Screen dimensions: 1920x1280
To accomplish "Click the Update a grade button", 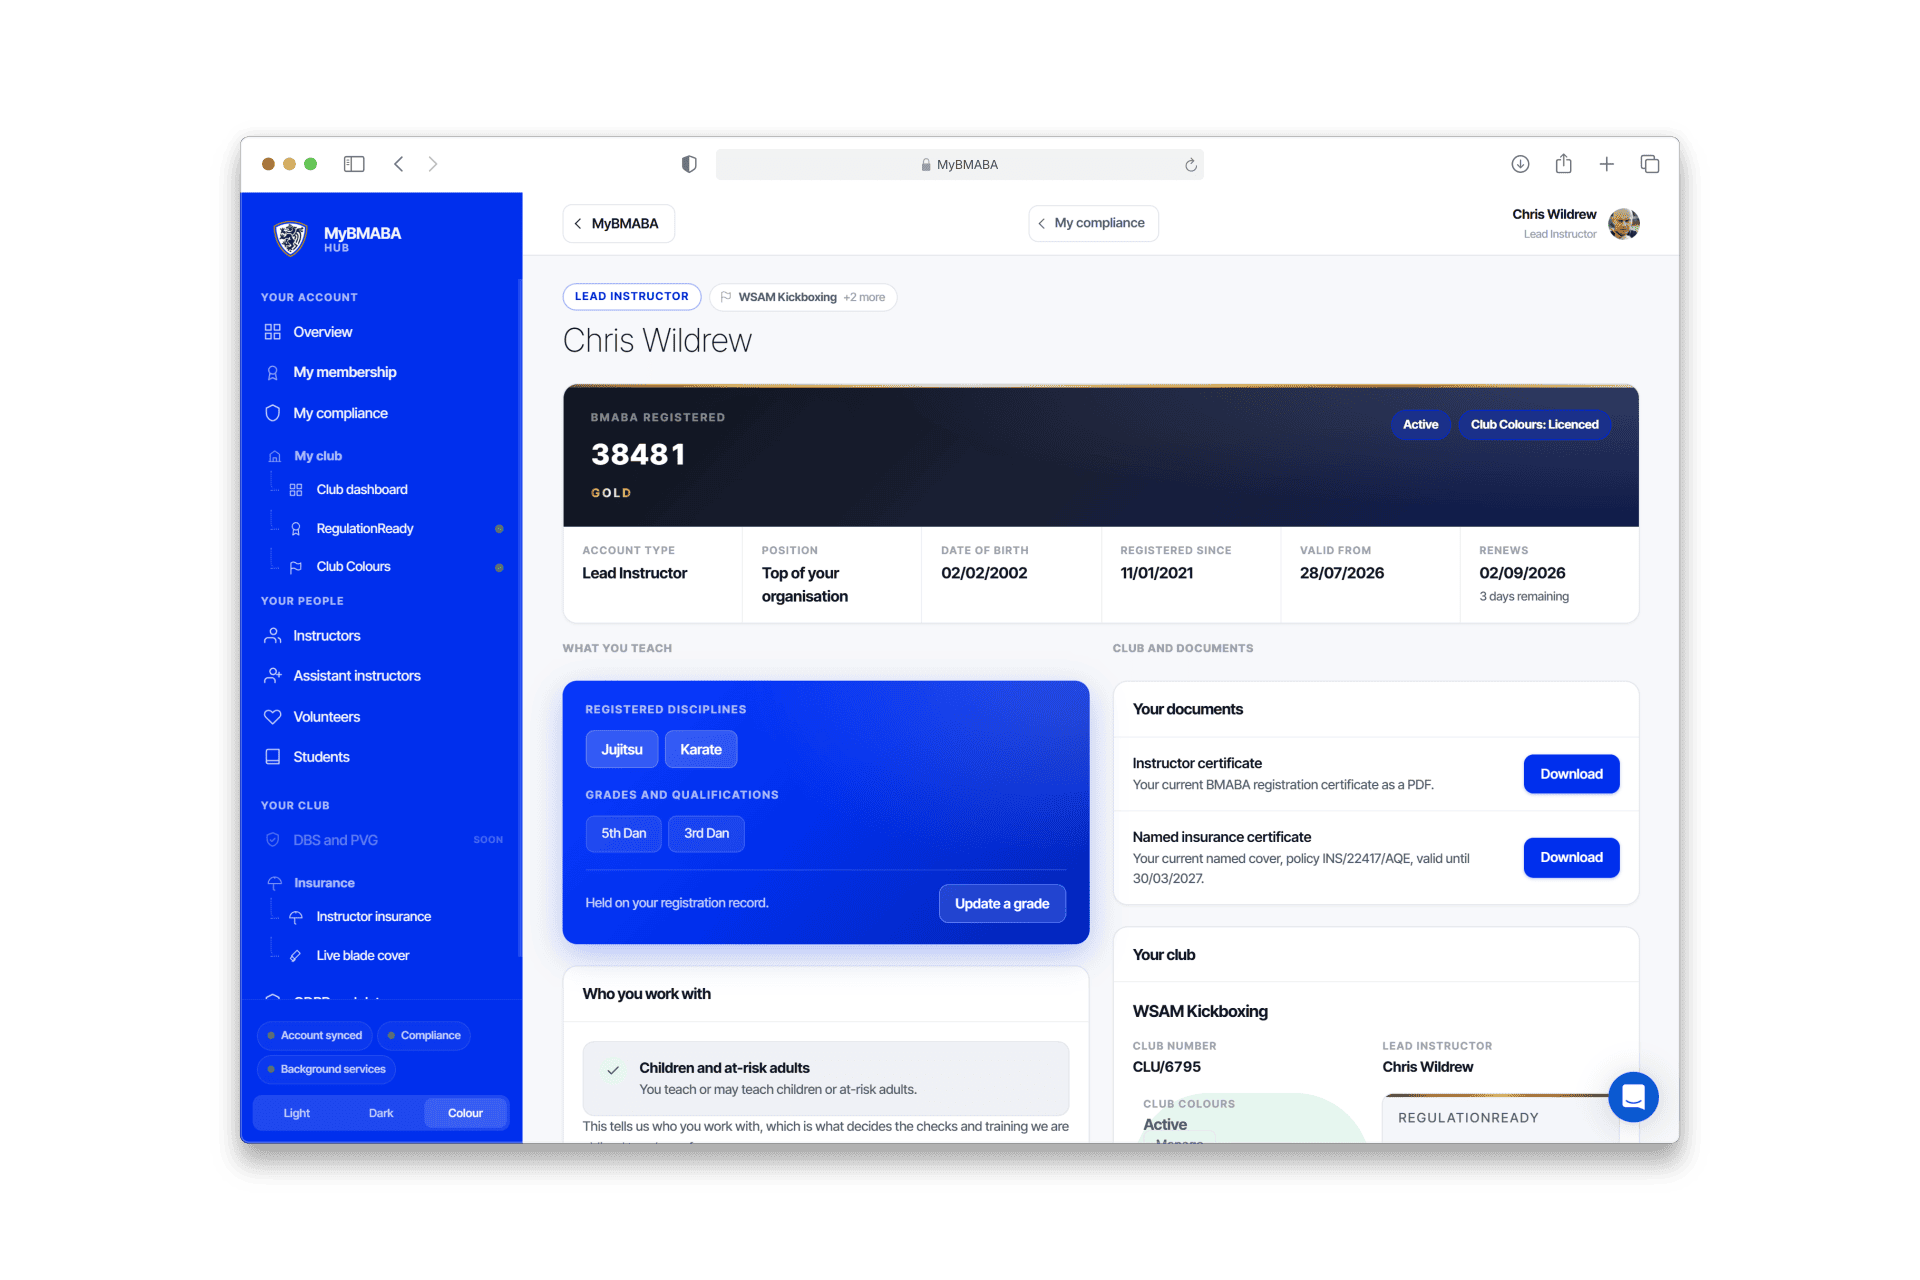I will click(1002, 904).
